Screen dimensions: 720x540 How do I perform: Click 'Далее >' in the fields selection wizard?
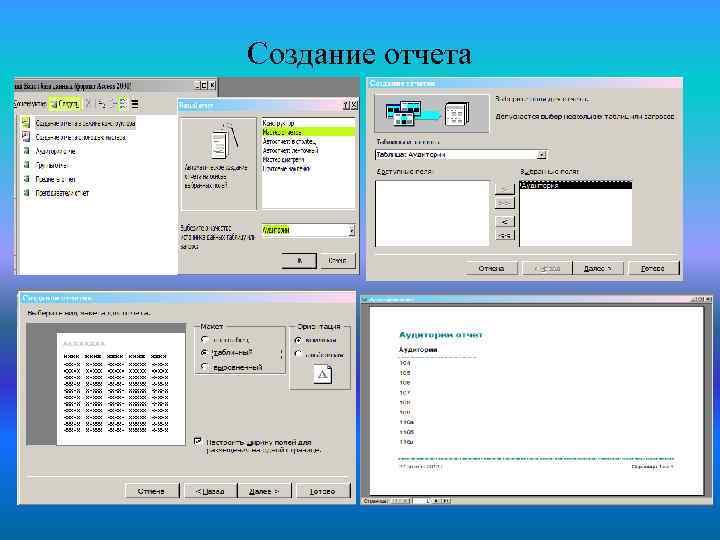click(x=598, y=268)
